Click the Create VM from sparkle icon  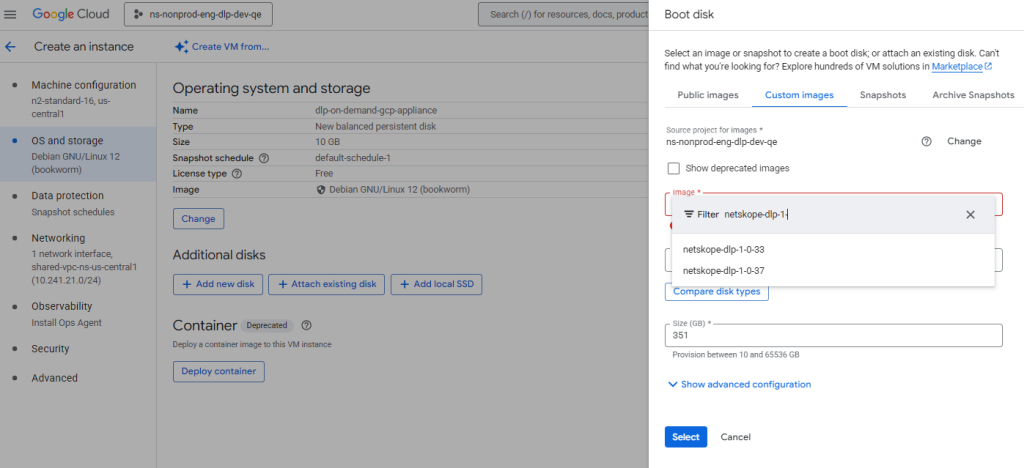[x=181, y=47]
